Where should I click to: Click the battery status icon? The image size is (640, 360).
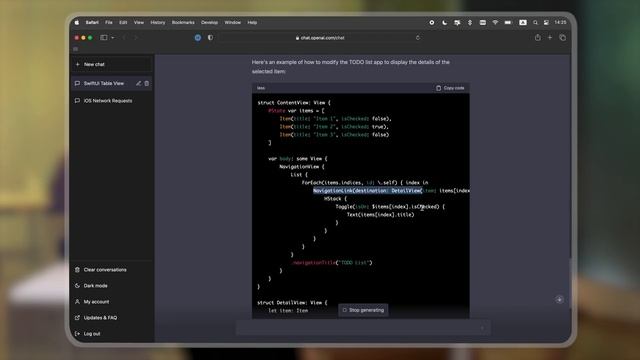[x=508, y=22]
